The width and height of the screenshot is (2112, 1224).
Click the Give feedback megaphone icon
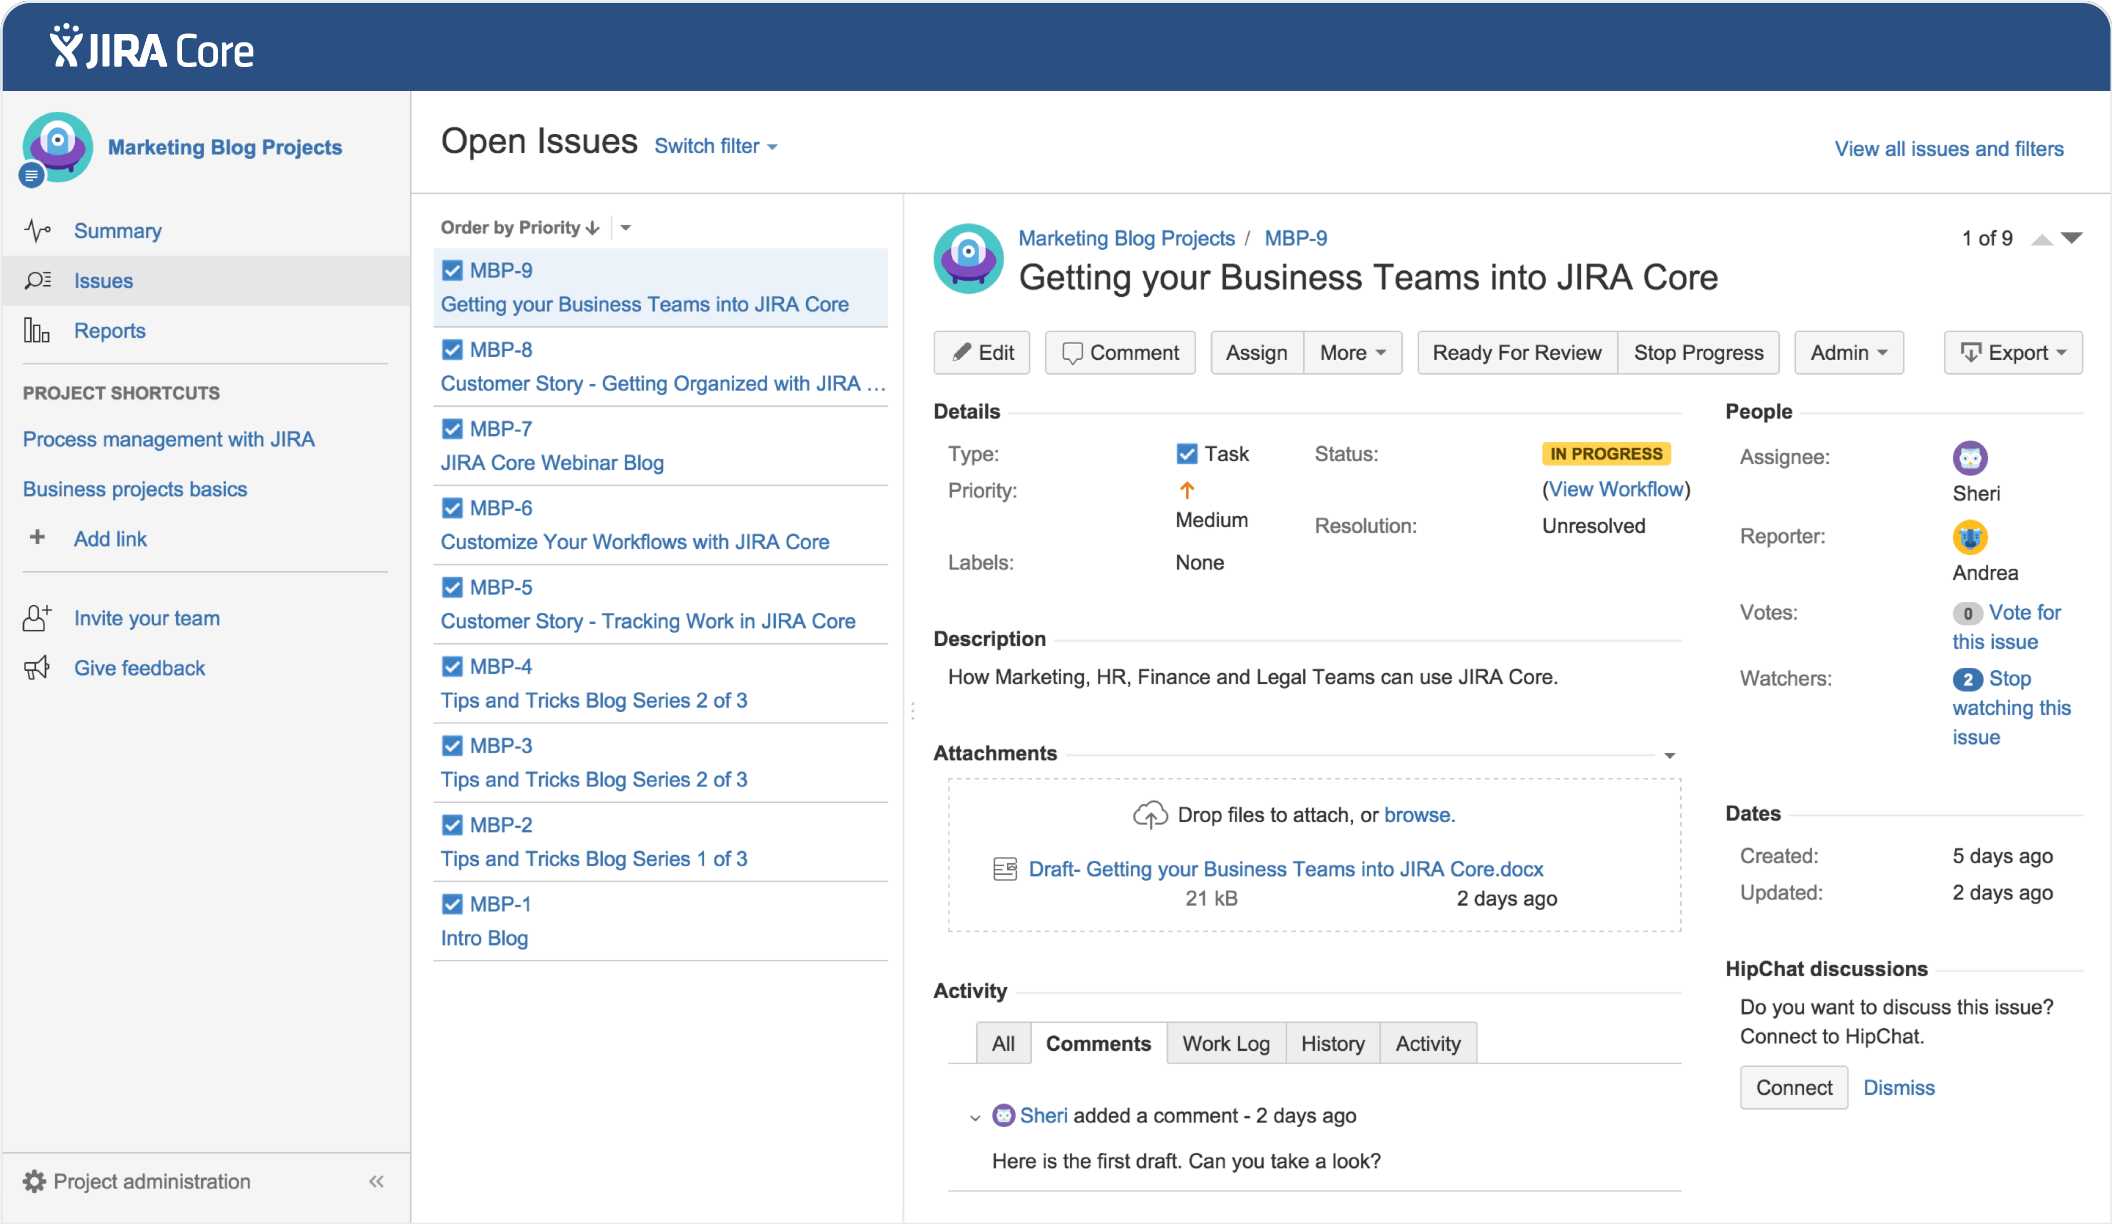(x=37, y=668)
